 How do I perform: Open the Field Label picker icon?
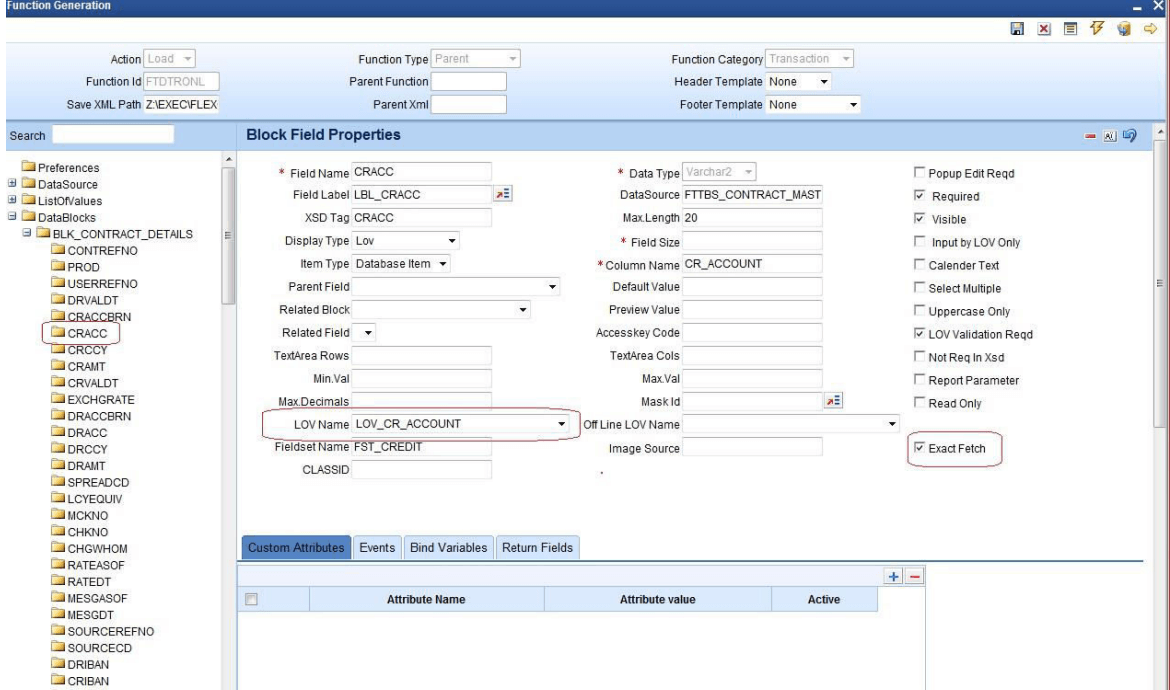click(503, 194)
